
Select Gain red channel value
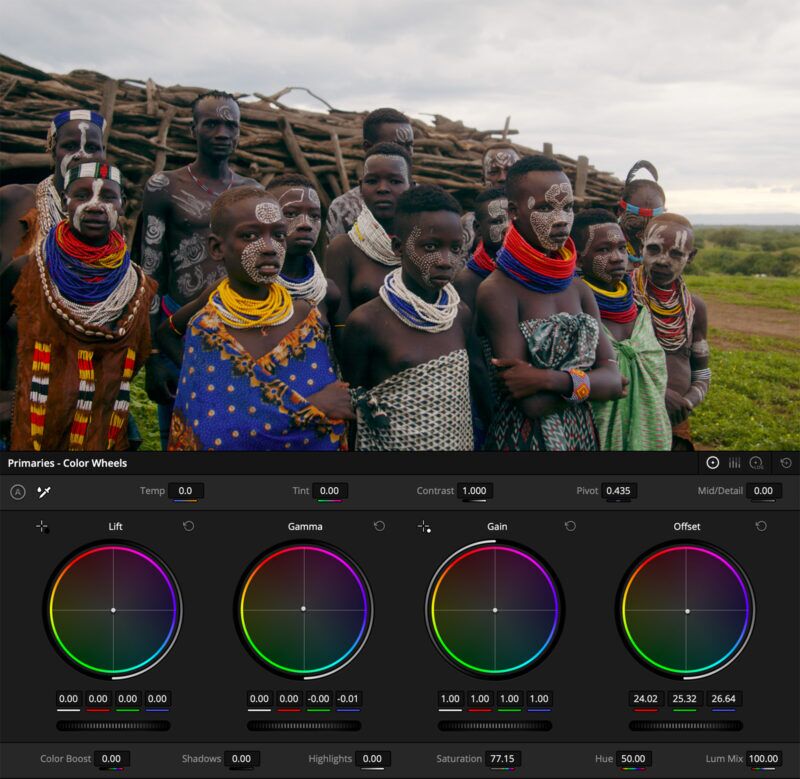click(480, 699)
